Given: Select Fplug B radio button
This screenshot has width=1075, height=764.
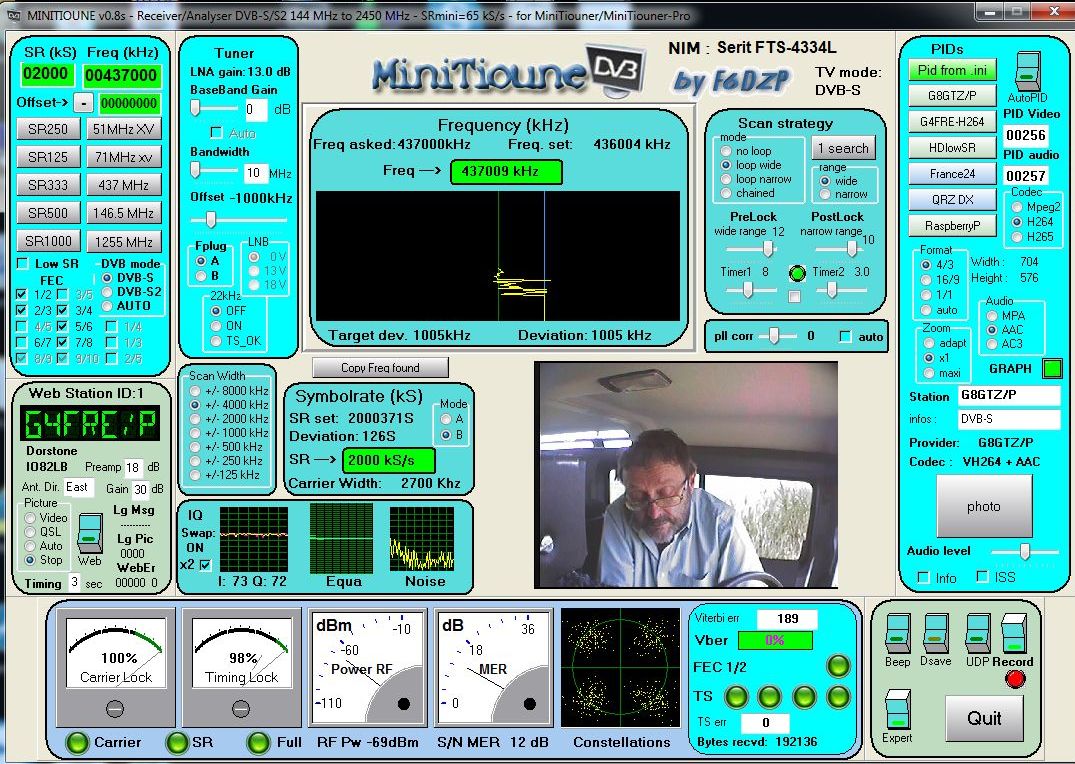Looking at the screenshot, I should tap(201, 276).
